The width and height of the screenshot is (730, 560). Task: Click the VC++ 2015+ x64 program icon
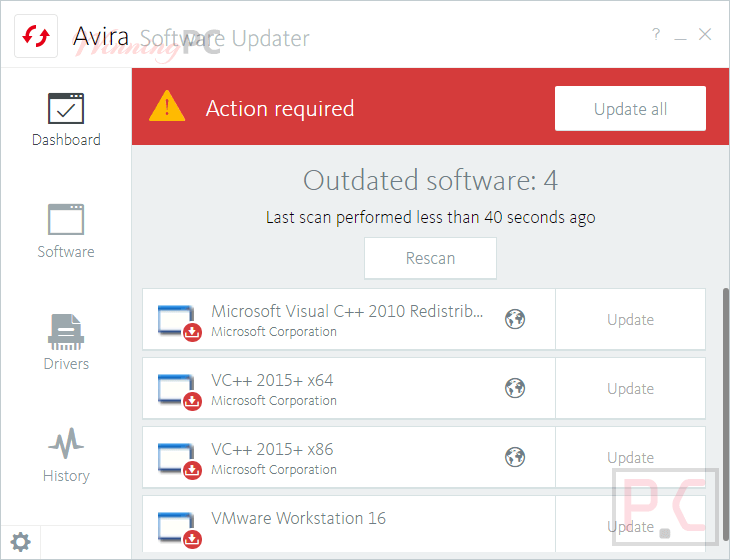coord(179,391)
